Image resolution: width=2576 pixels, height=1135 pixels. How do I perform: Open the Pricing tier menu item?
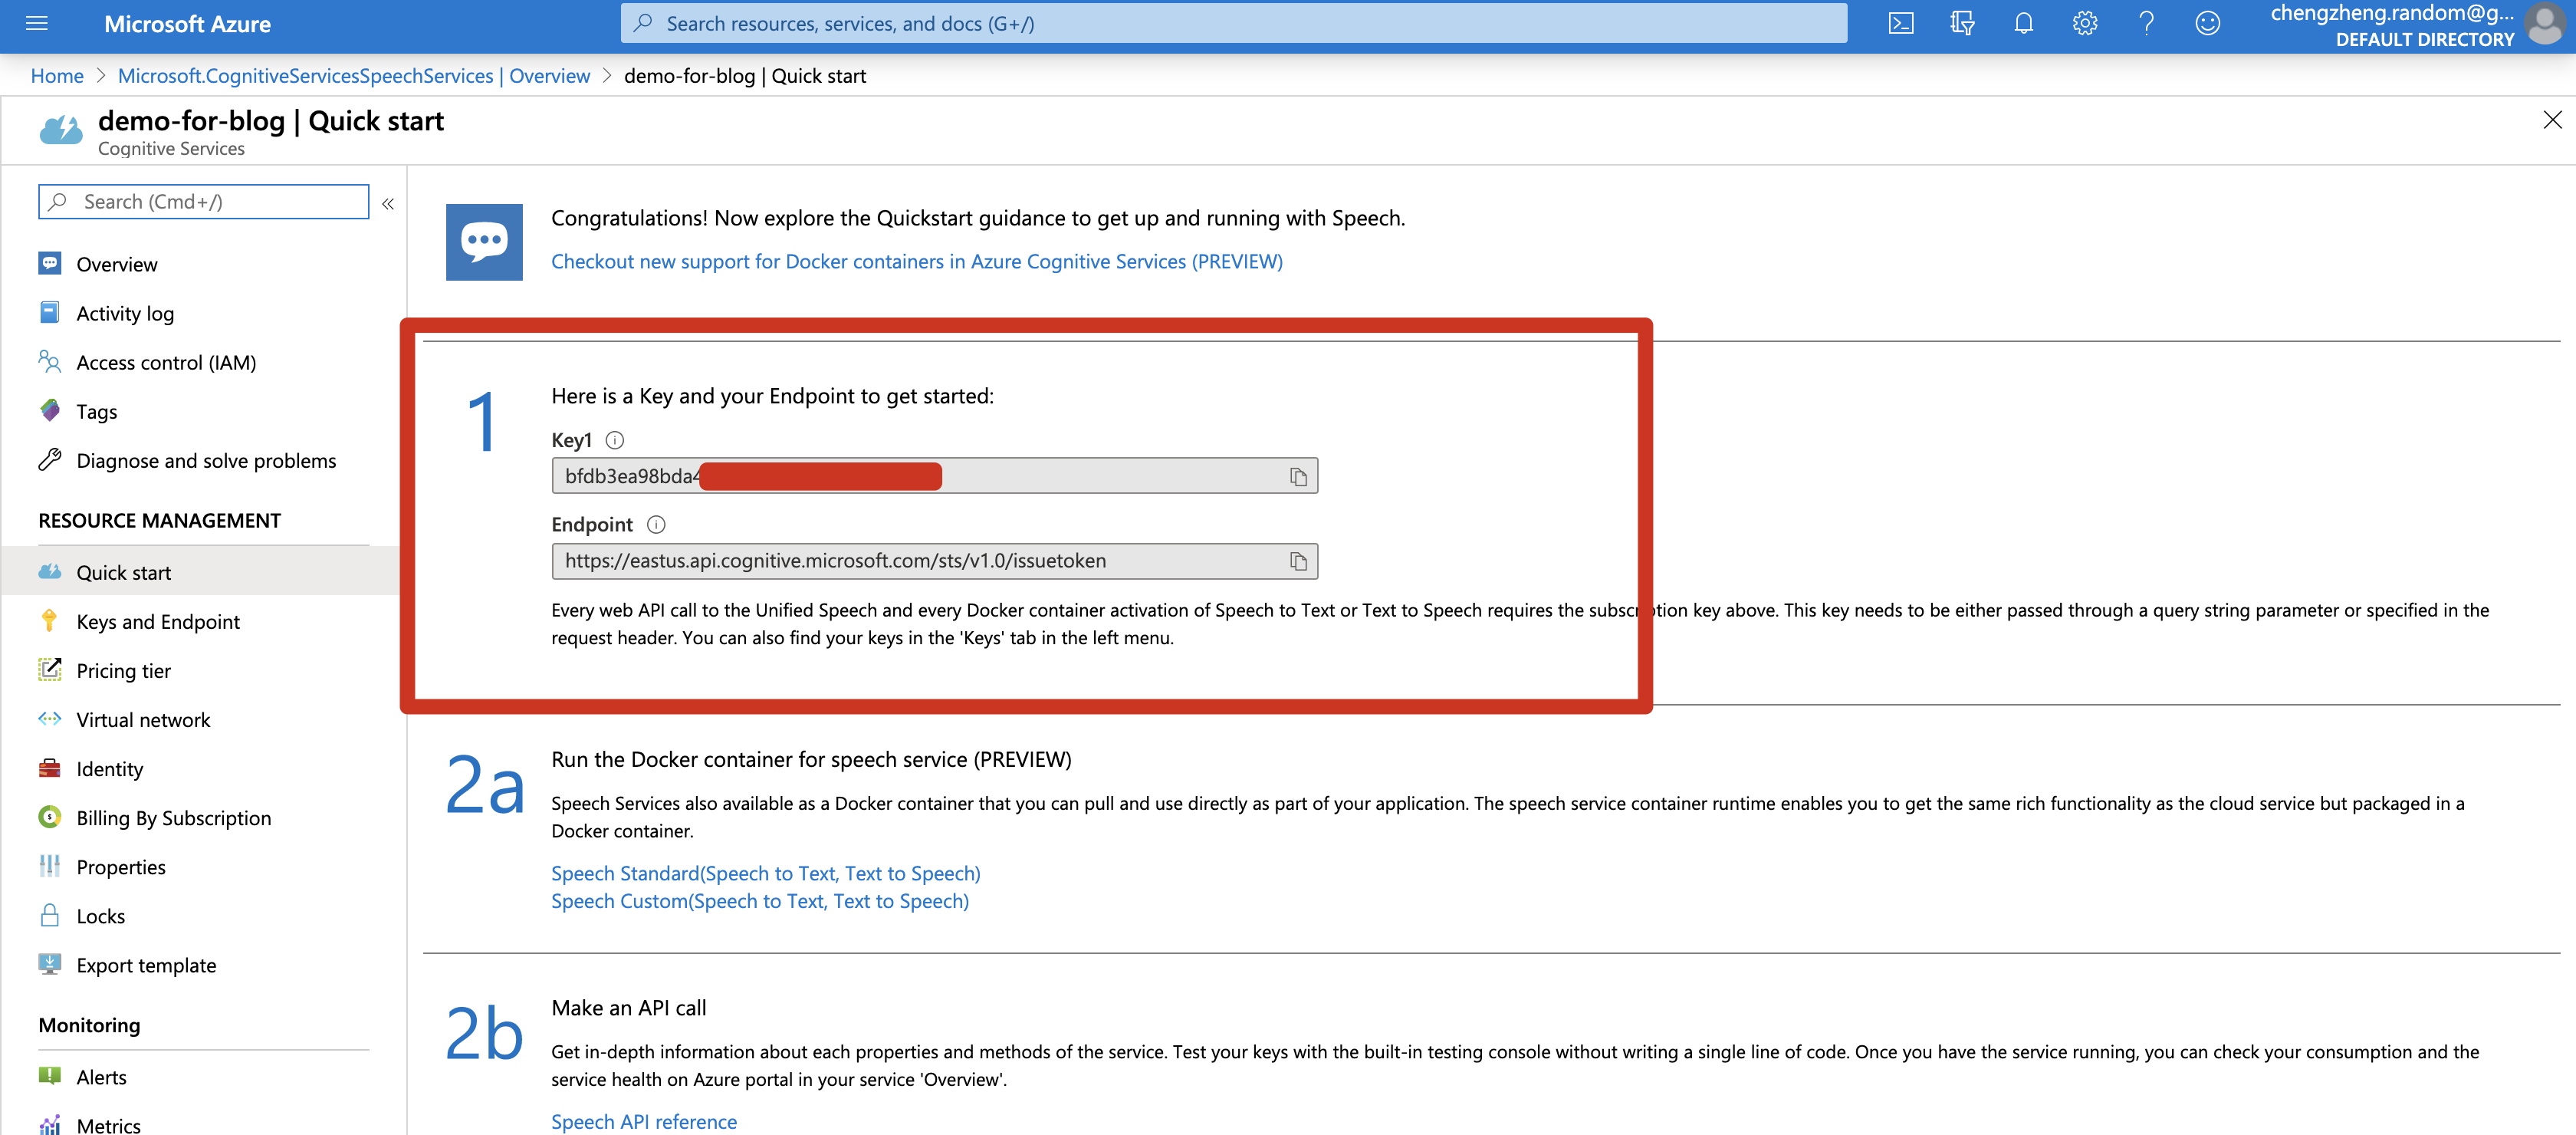coord(123,671)
